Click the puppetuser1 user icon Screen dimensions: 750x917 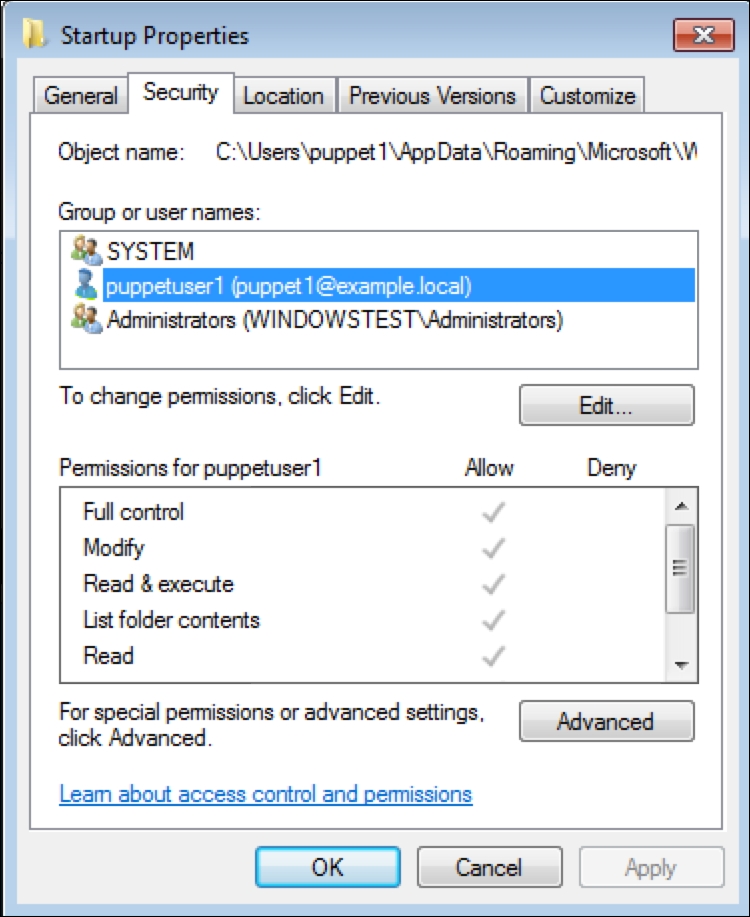coord(86,285)
